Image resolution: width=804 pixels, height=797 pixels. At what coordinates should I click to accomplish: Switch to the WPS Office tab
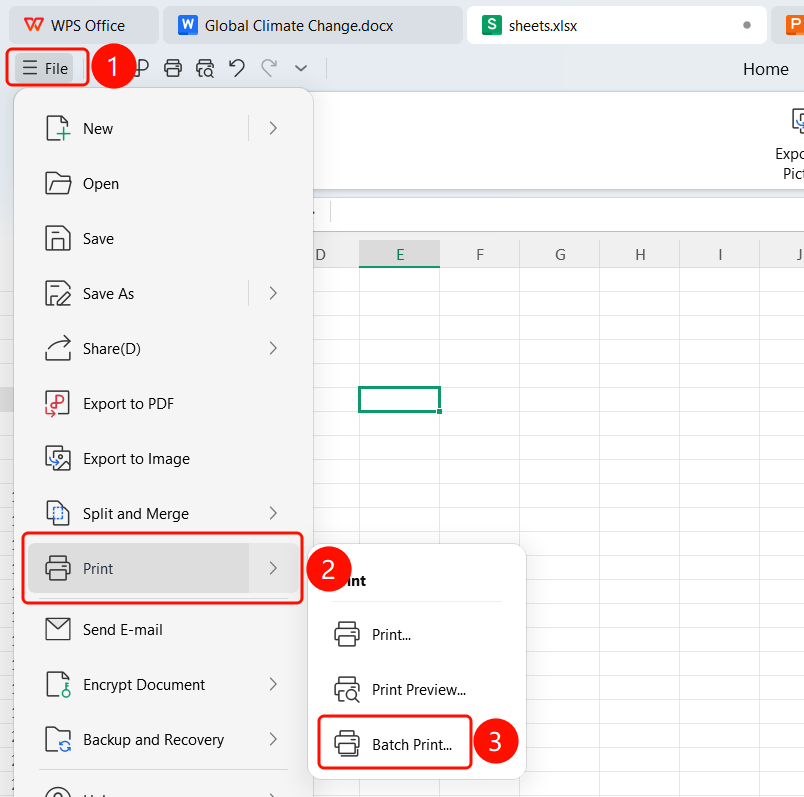[x=84, y=25]
